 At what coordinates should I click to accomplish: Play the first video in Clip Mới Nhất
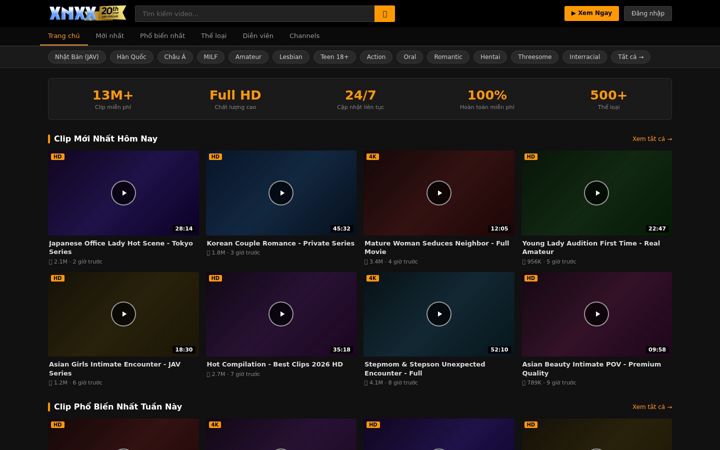[x=124, y=193]
